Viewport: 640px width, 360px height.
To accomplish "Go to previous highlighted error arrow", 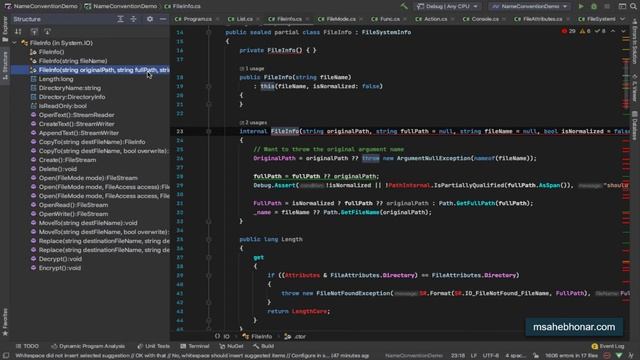I will [x=613, y=31].
